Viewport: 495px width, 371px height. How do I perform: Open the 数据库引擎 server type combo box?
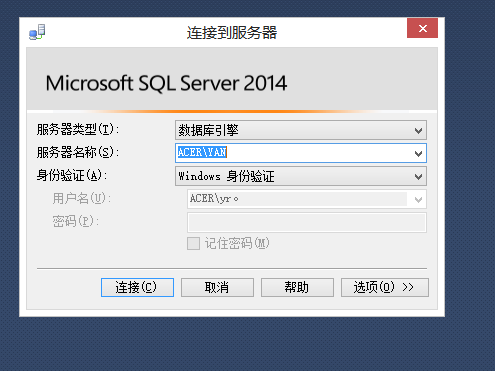tap(301, 130)
